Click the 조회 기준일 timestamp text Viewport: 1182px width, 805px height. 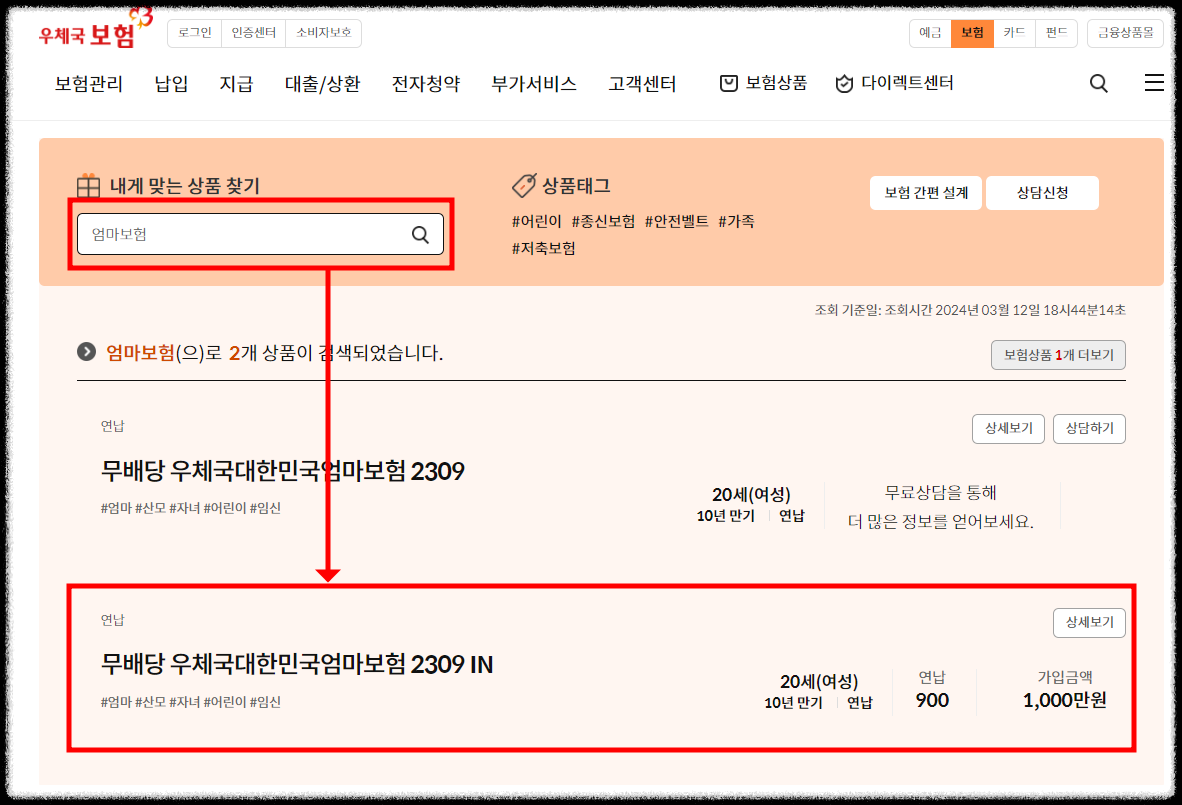point(970,310)
